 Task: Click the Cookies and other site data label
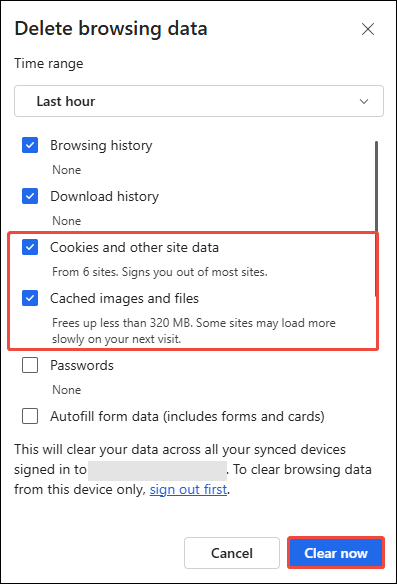pos(134,247)
